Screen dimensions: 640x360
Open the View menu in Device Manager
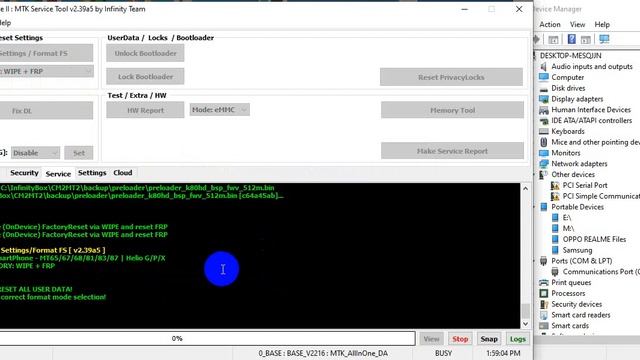[577, 24]
